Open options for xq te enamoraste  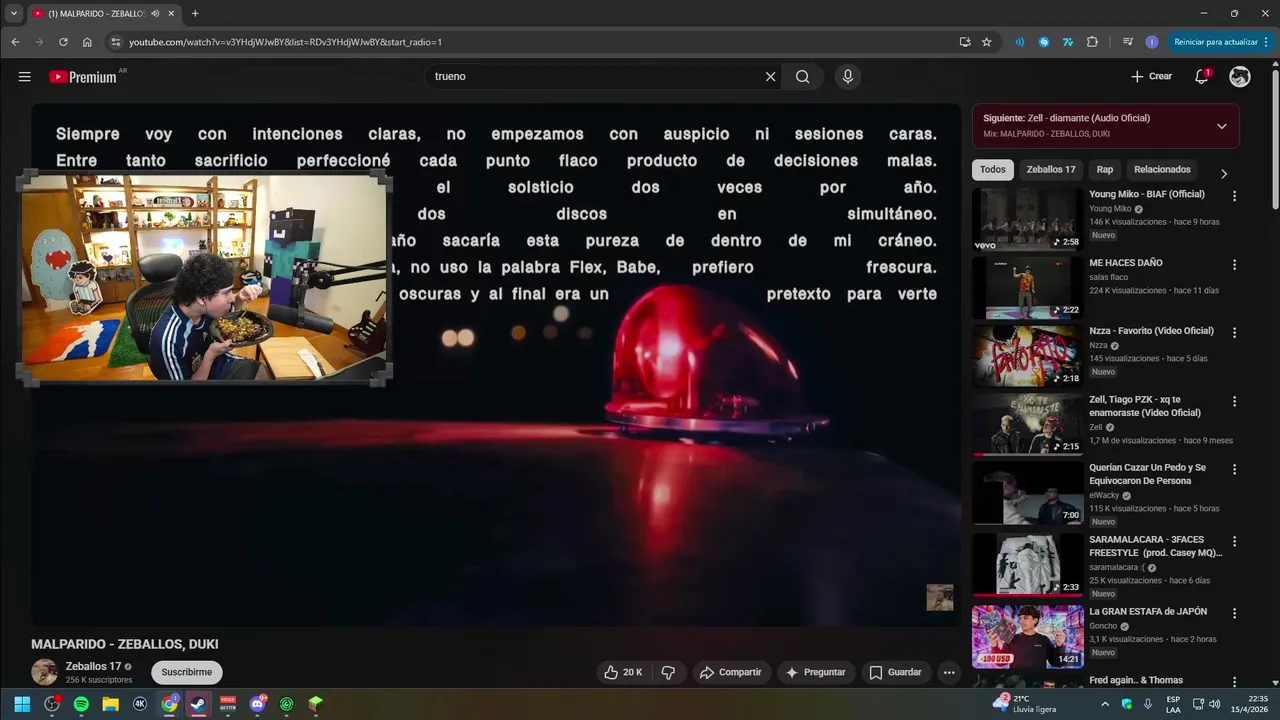coord(1234,401)
